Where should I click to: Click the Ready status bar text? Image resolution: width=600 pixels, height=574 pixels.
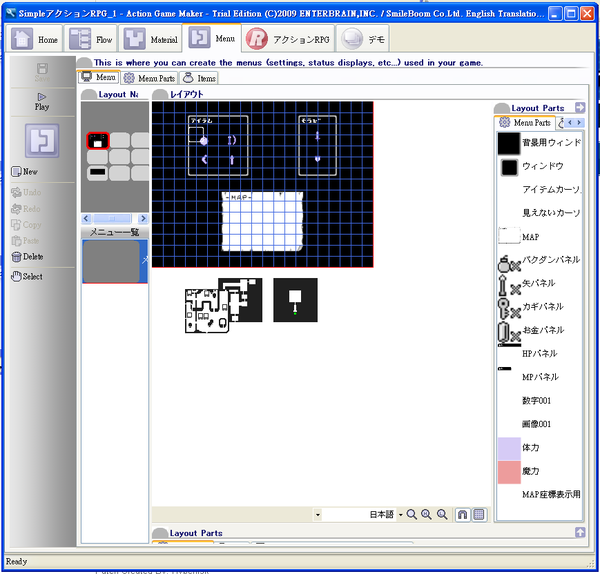pyautogui.click(x=16, y=561)
